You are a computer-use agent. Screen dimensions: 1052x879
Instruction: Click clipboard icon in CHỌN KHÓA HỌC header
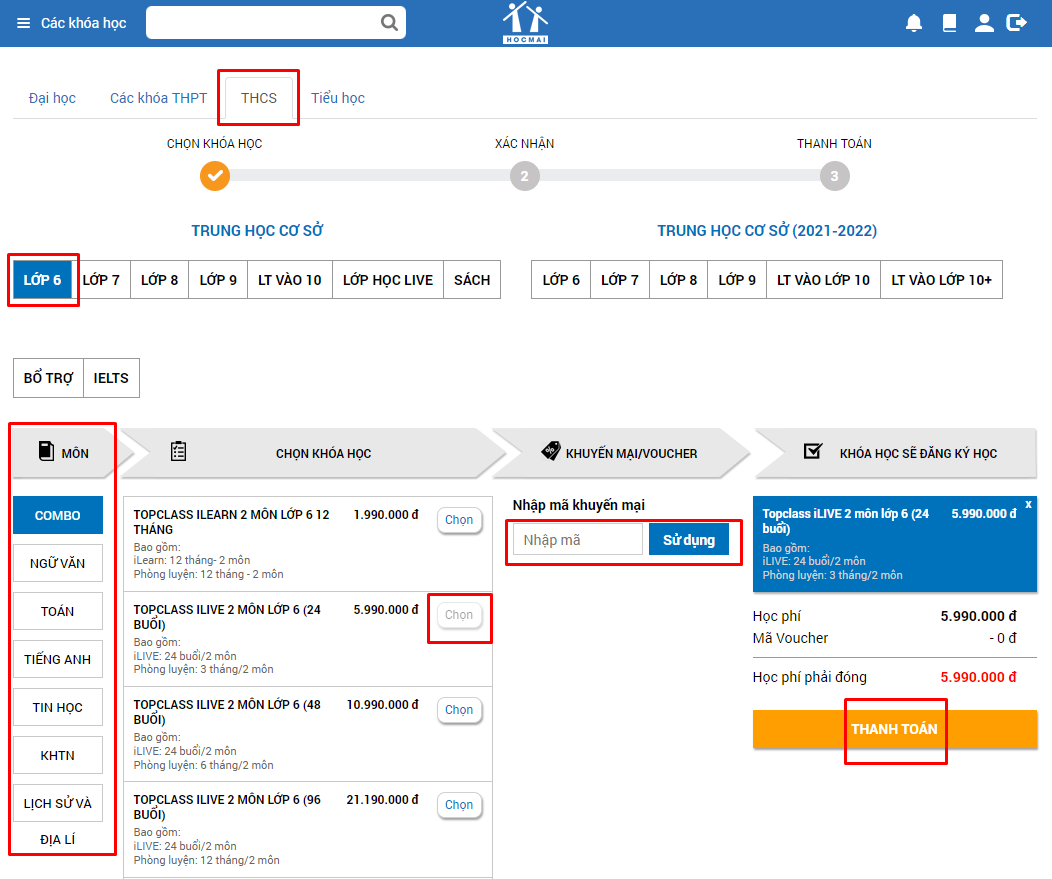(x=178, y=452)
